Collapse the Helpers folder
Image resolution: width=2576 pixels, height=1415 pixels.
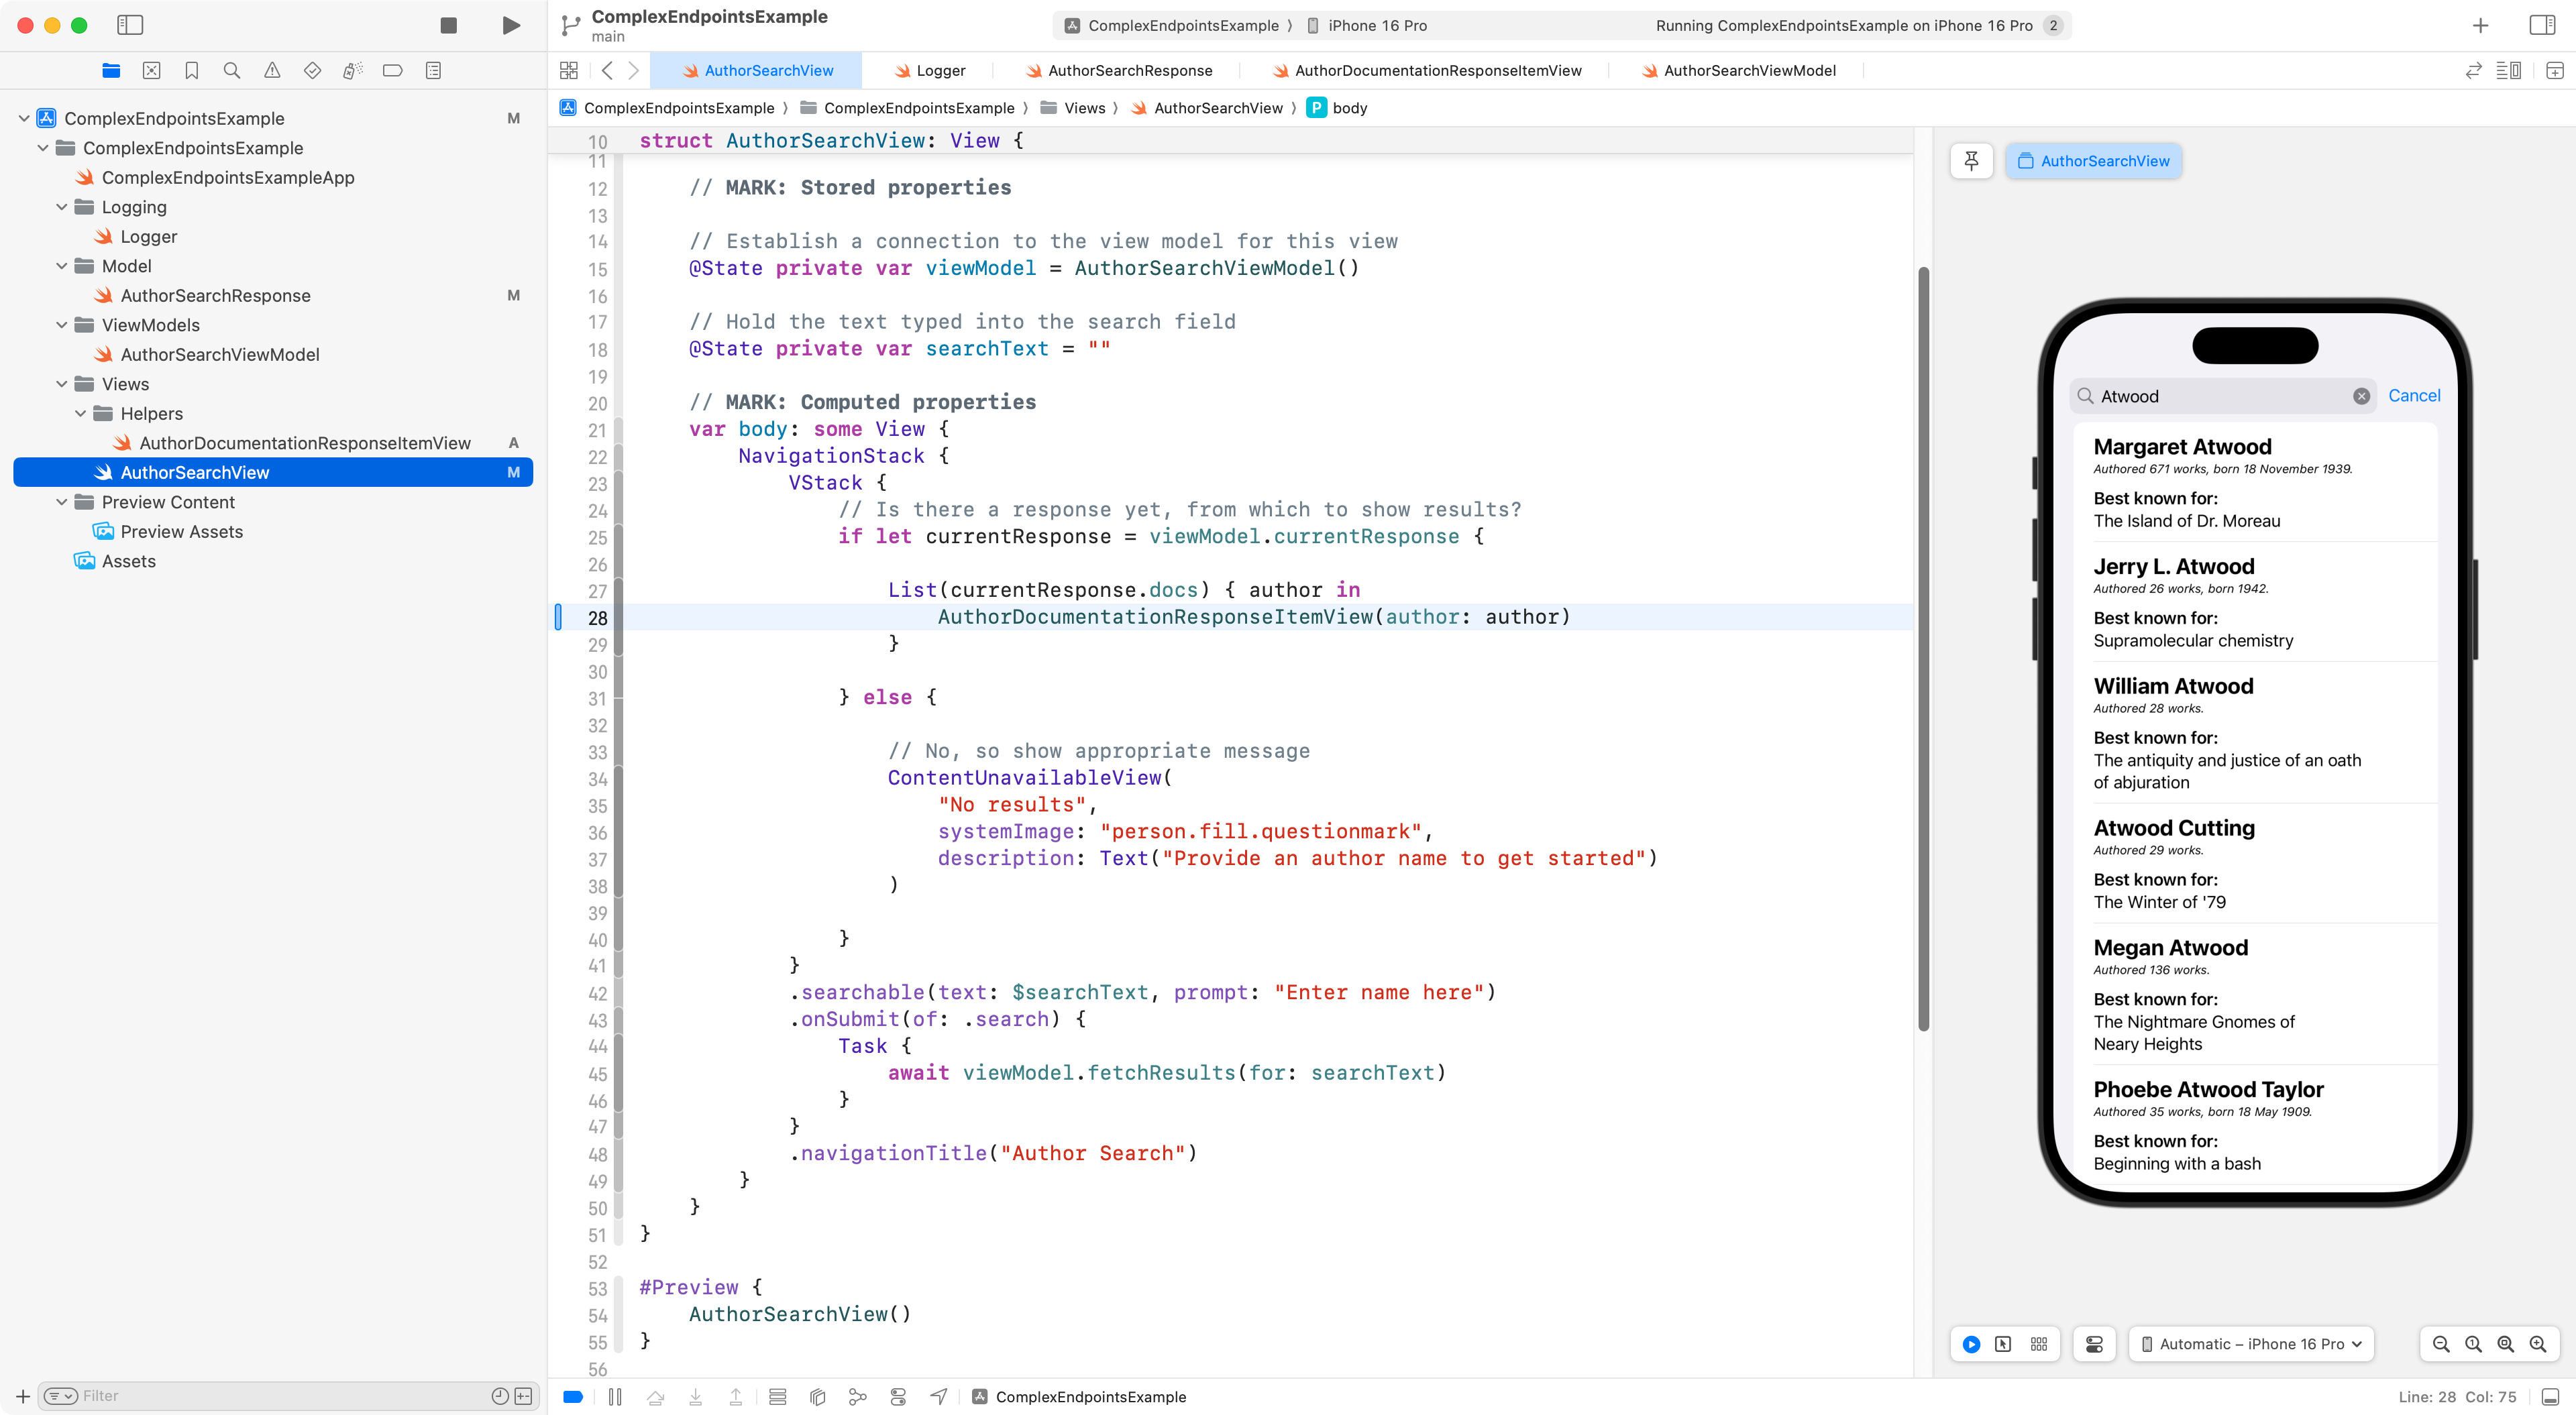[81, 414]
